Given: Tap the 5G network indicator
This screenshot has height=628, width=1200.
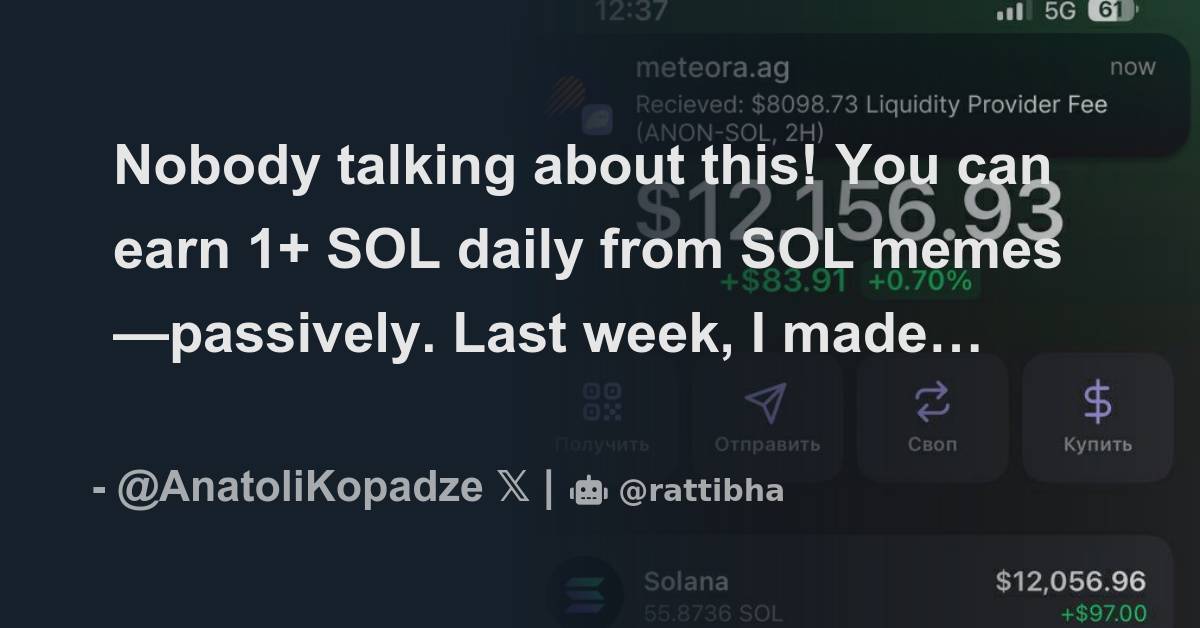Looking at the screenshot, I should [x=1062, y=12].
